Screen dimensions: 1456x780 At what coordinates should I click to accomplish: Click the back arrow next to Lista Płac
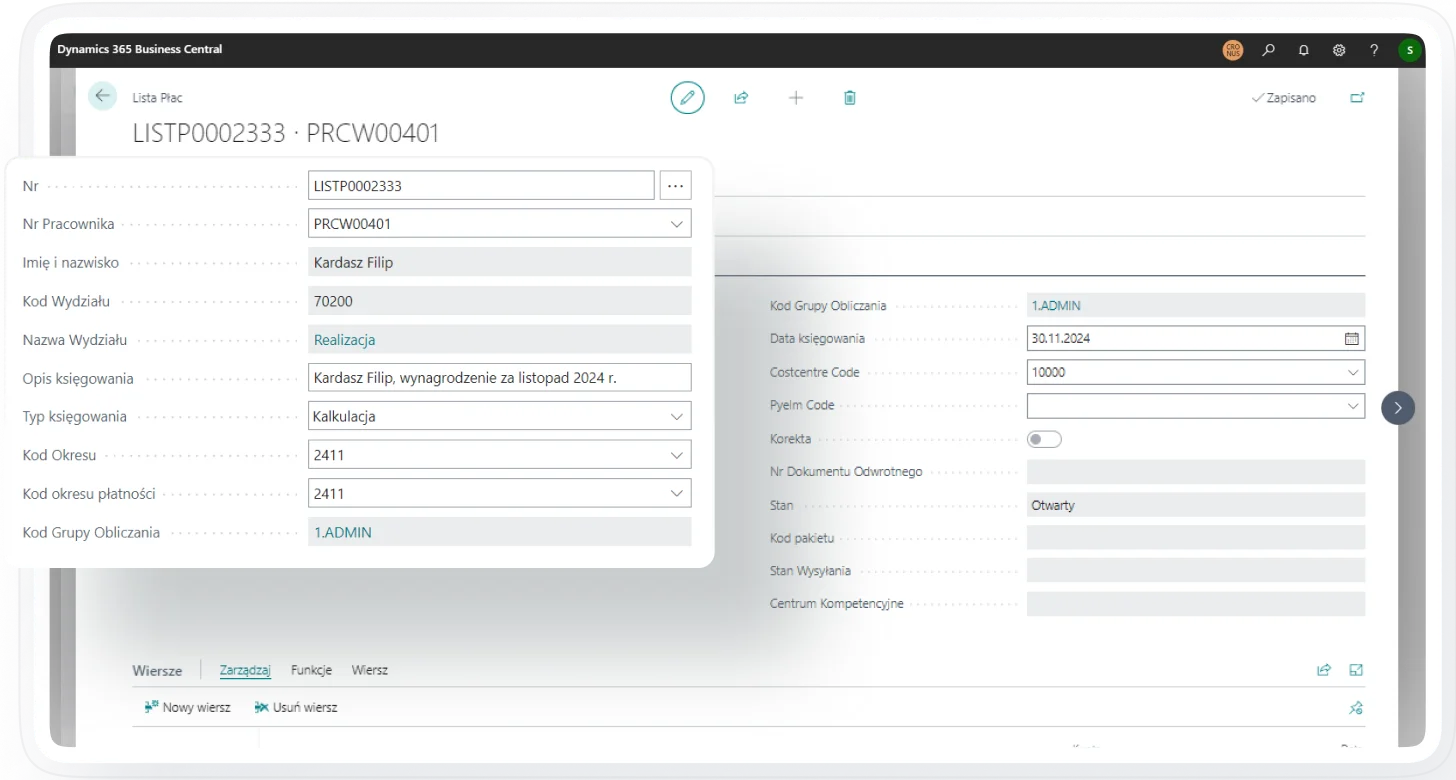tap(102, 96)
